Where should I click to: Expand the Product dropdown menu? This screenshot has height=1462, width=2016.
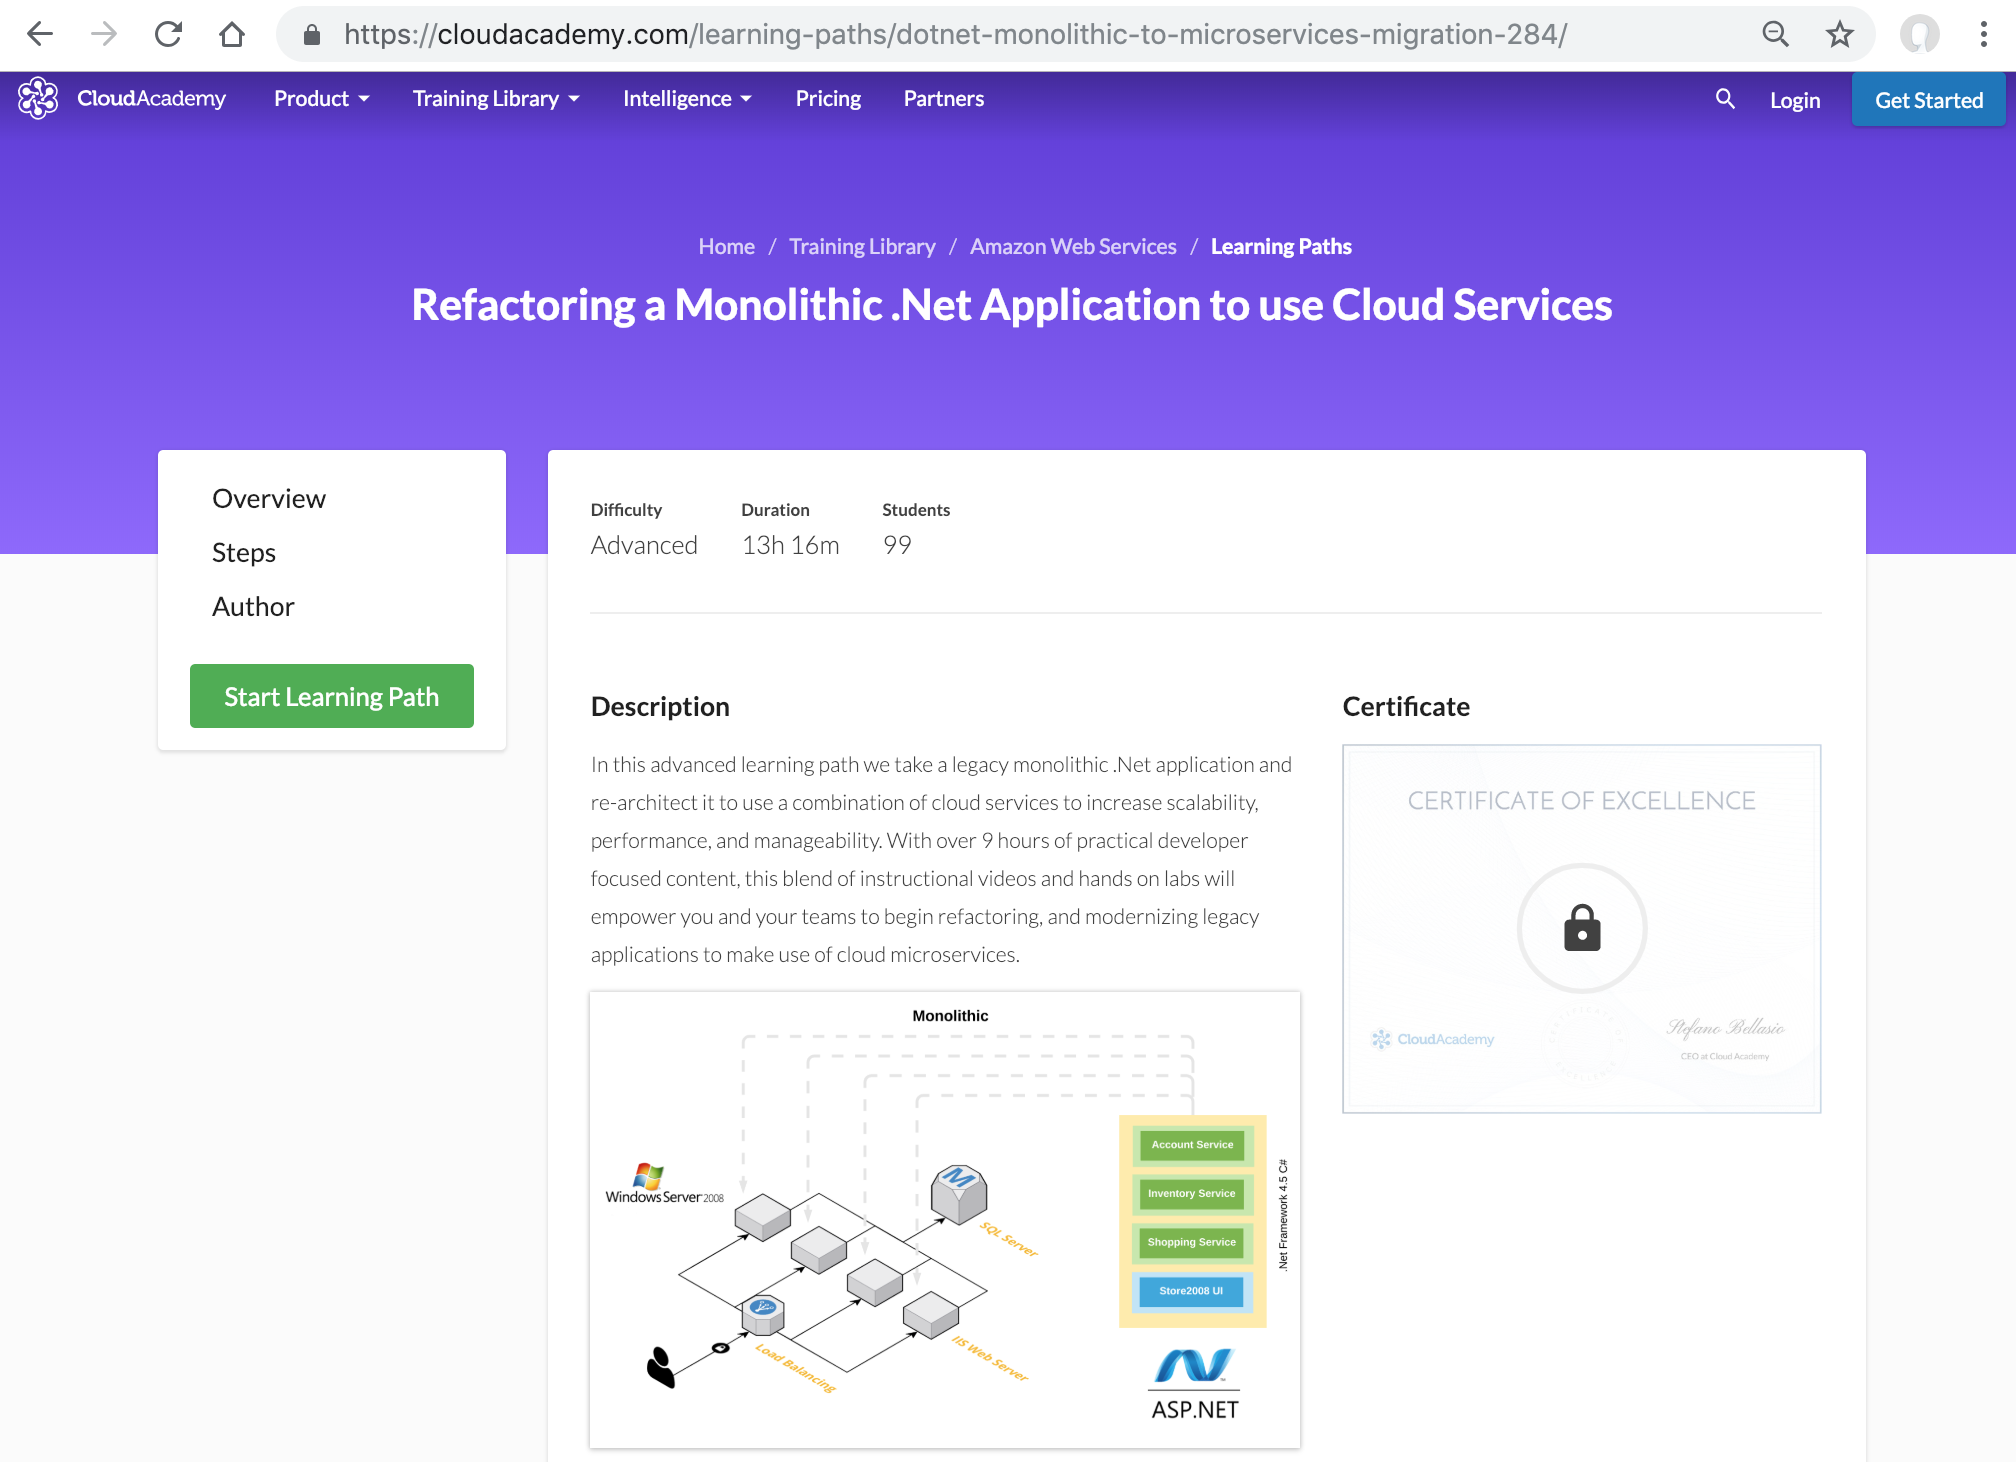pyautogui.click(x=322, y=98)
